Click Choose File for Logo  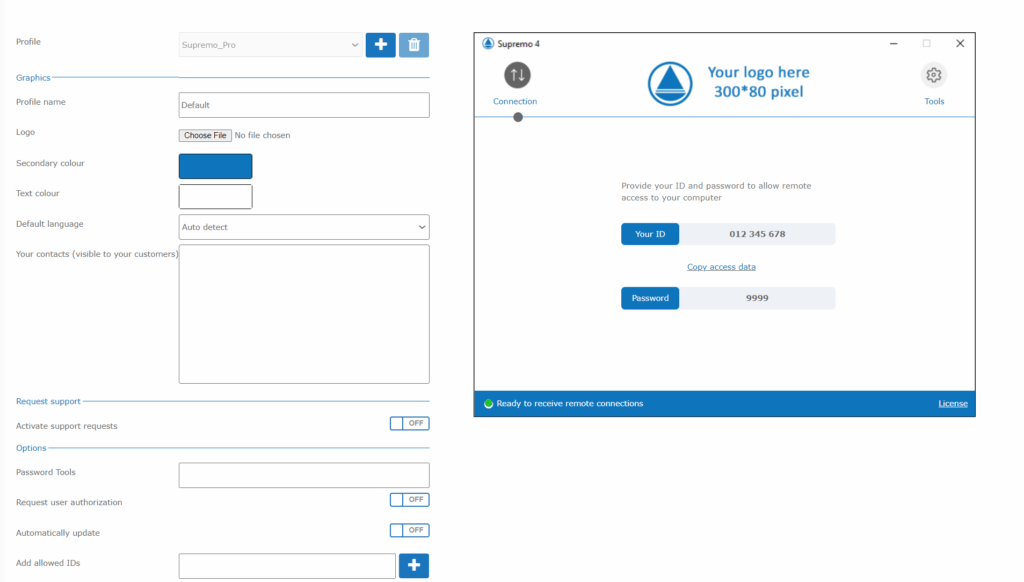[205, 135]
